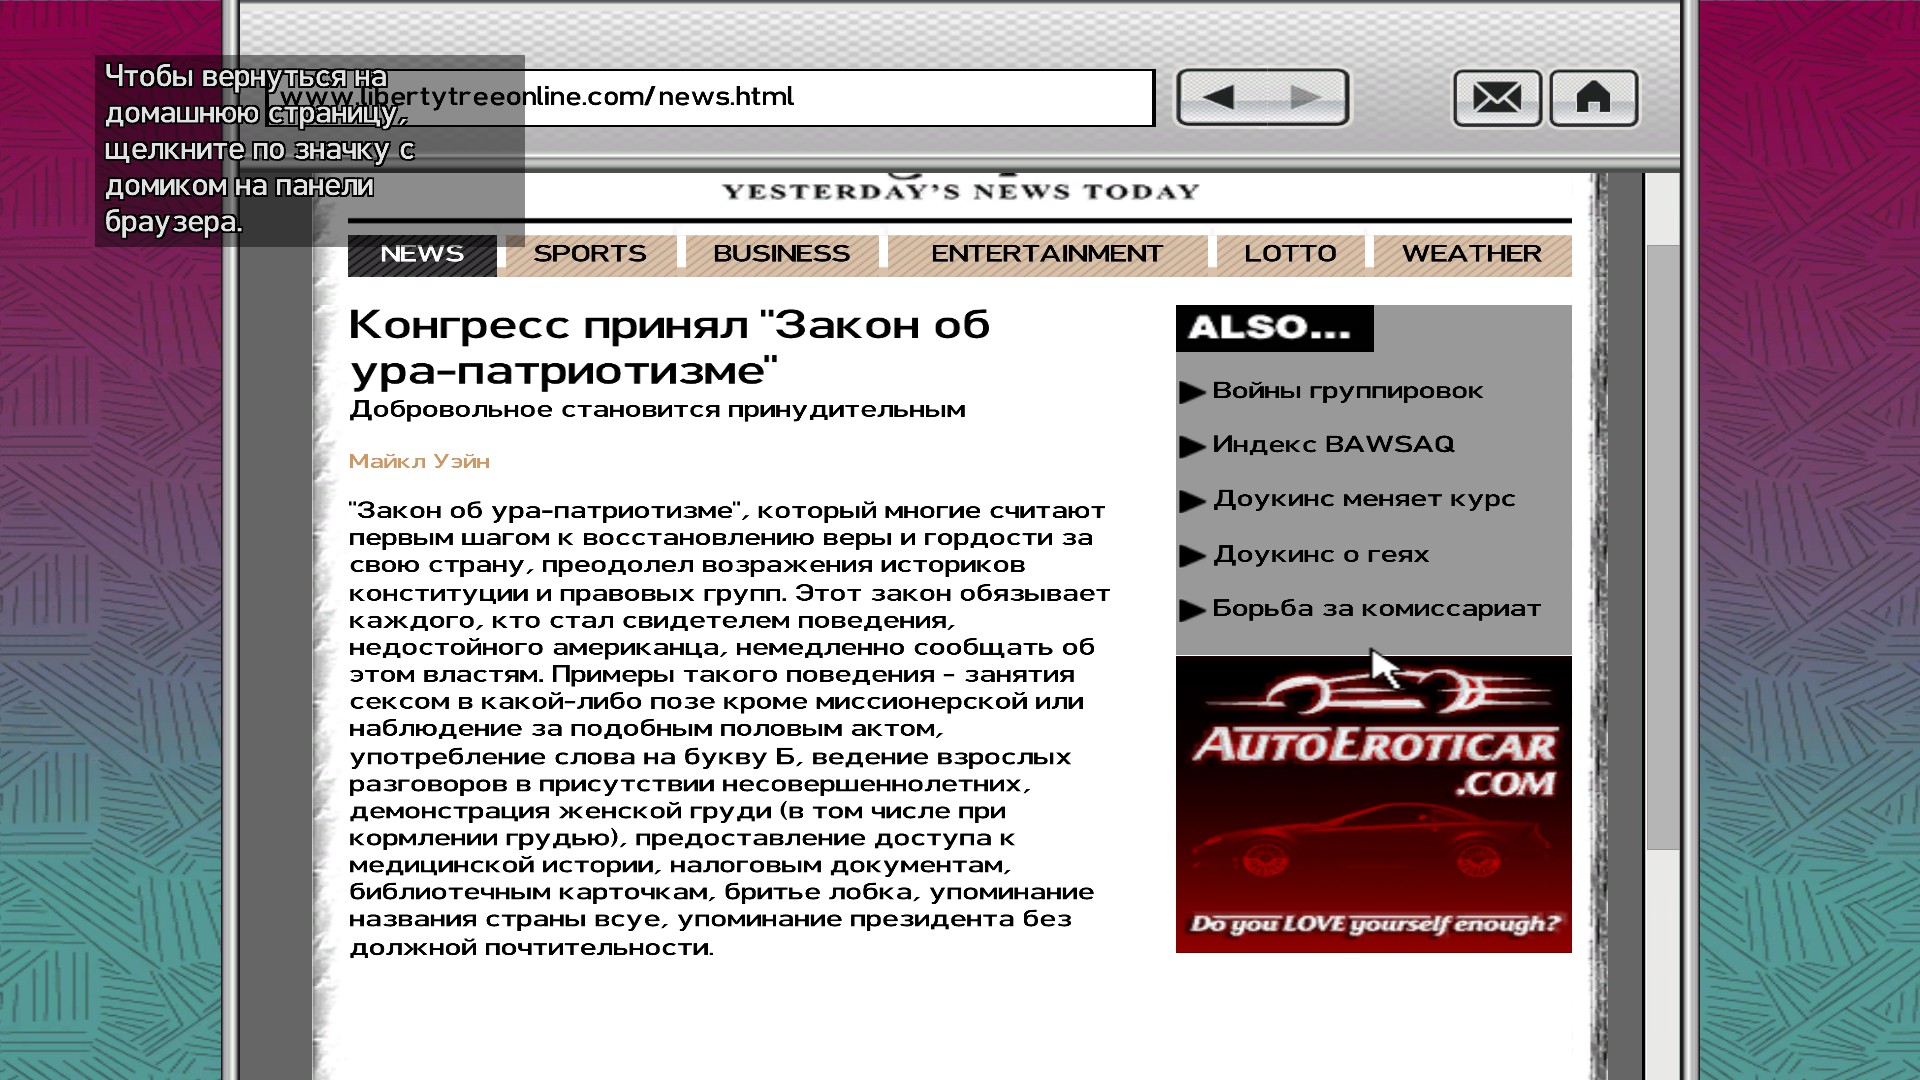Select the ENTERTAINMENT tab

pyautogui.click(x=1046, y=254)
